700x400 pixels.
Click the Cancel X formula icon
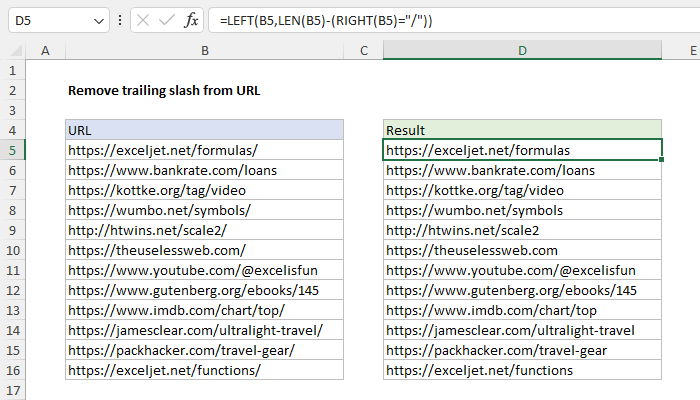click(143, 21)
